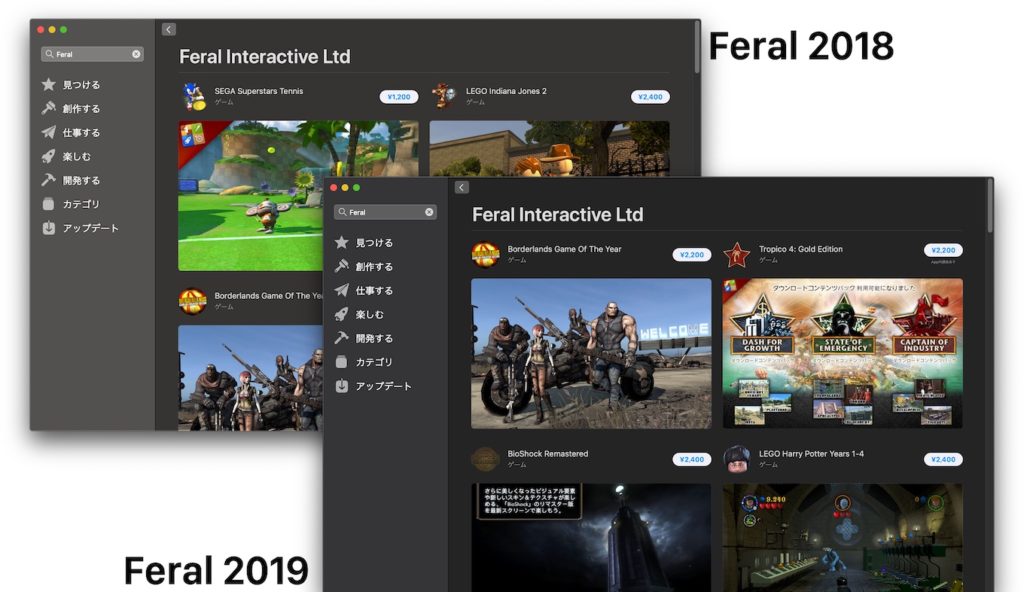1024x592 pixels.
Task: Open BioShock Remastered from its app icon
Action: point(487,458)
